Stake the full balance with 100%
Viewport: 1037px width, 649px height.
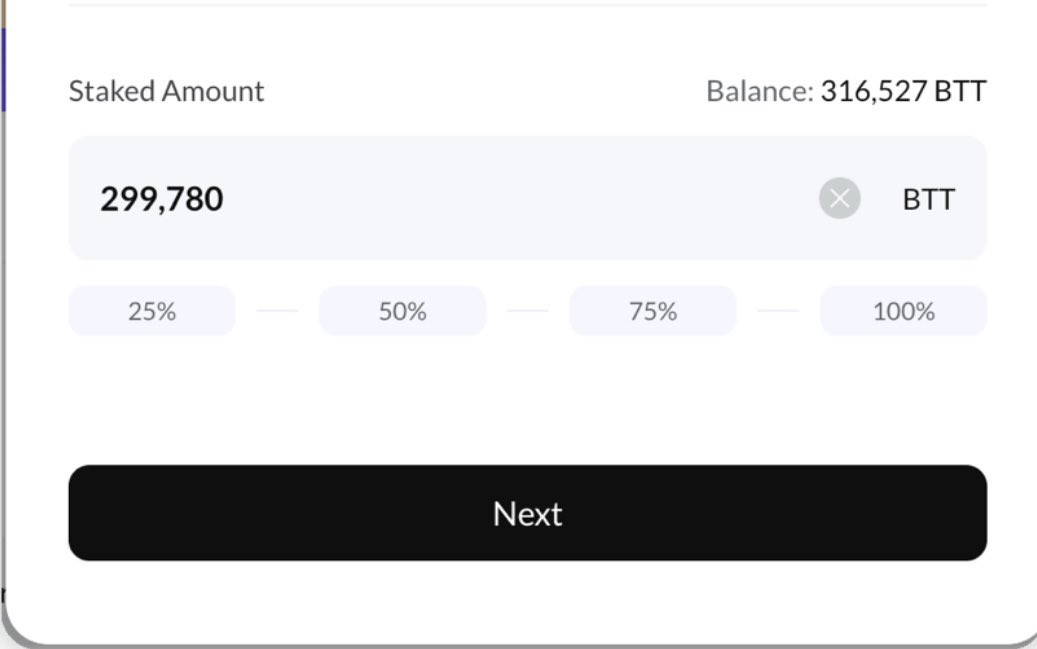tap(903, 311)
